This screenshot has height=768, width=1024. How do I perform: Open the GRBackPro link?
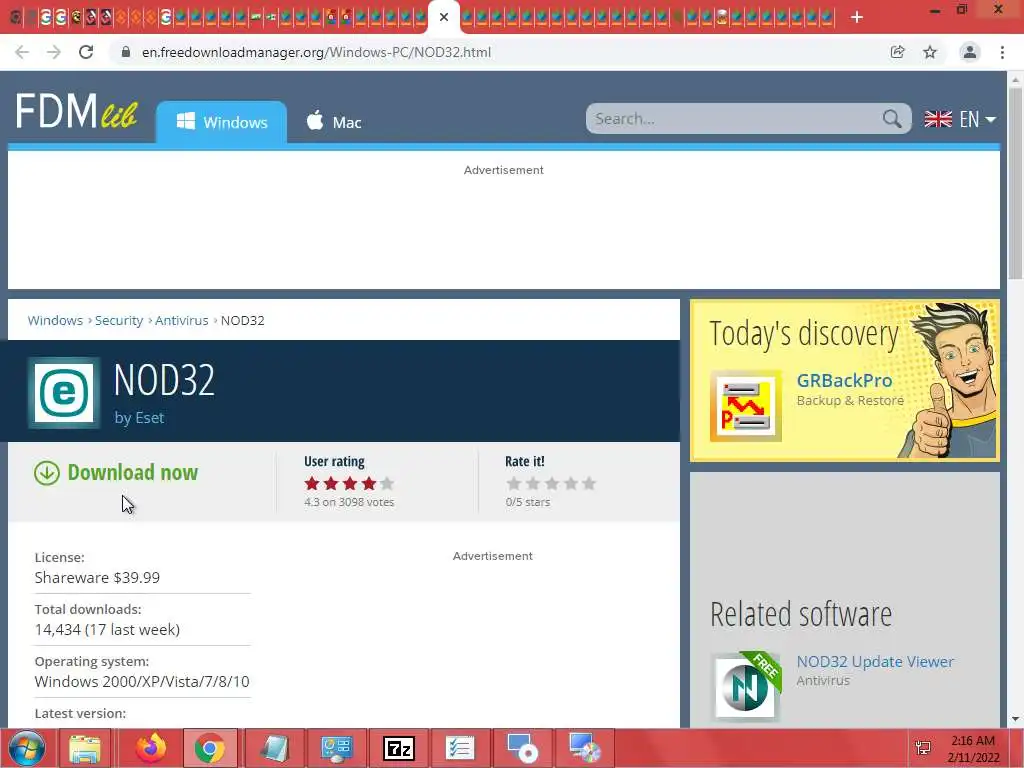tap(844, 380)
